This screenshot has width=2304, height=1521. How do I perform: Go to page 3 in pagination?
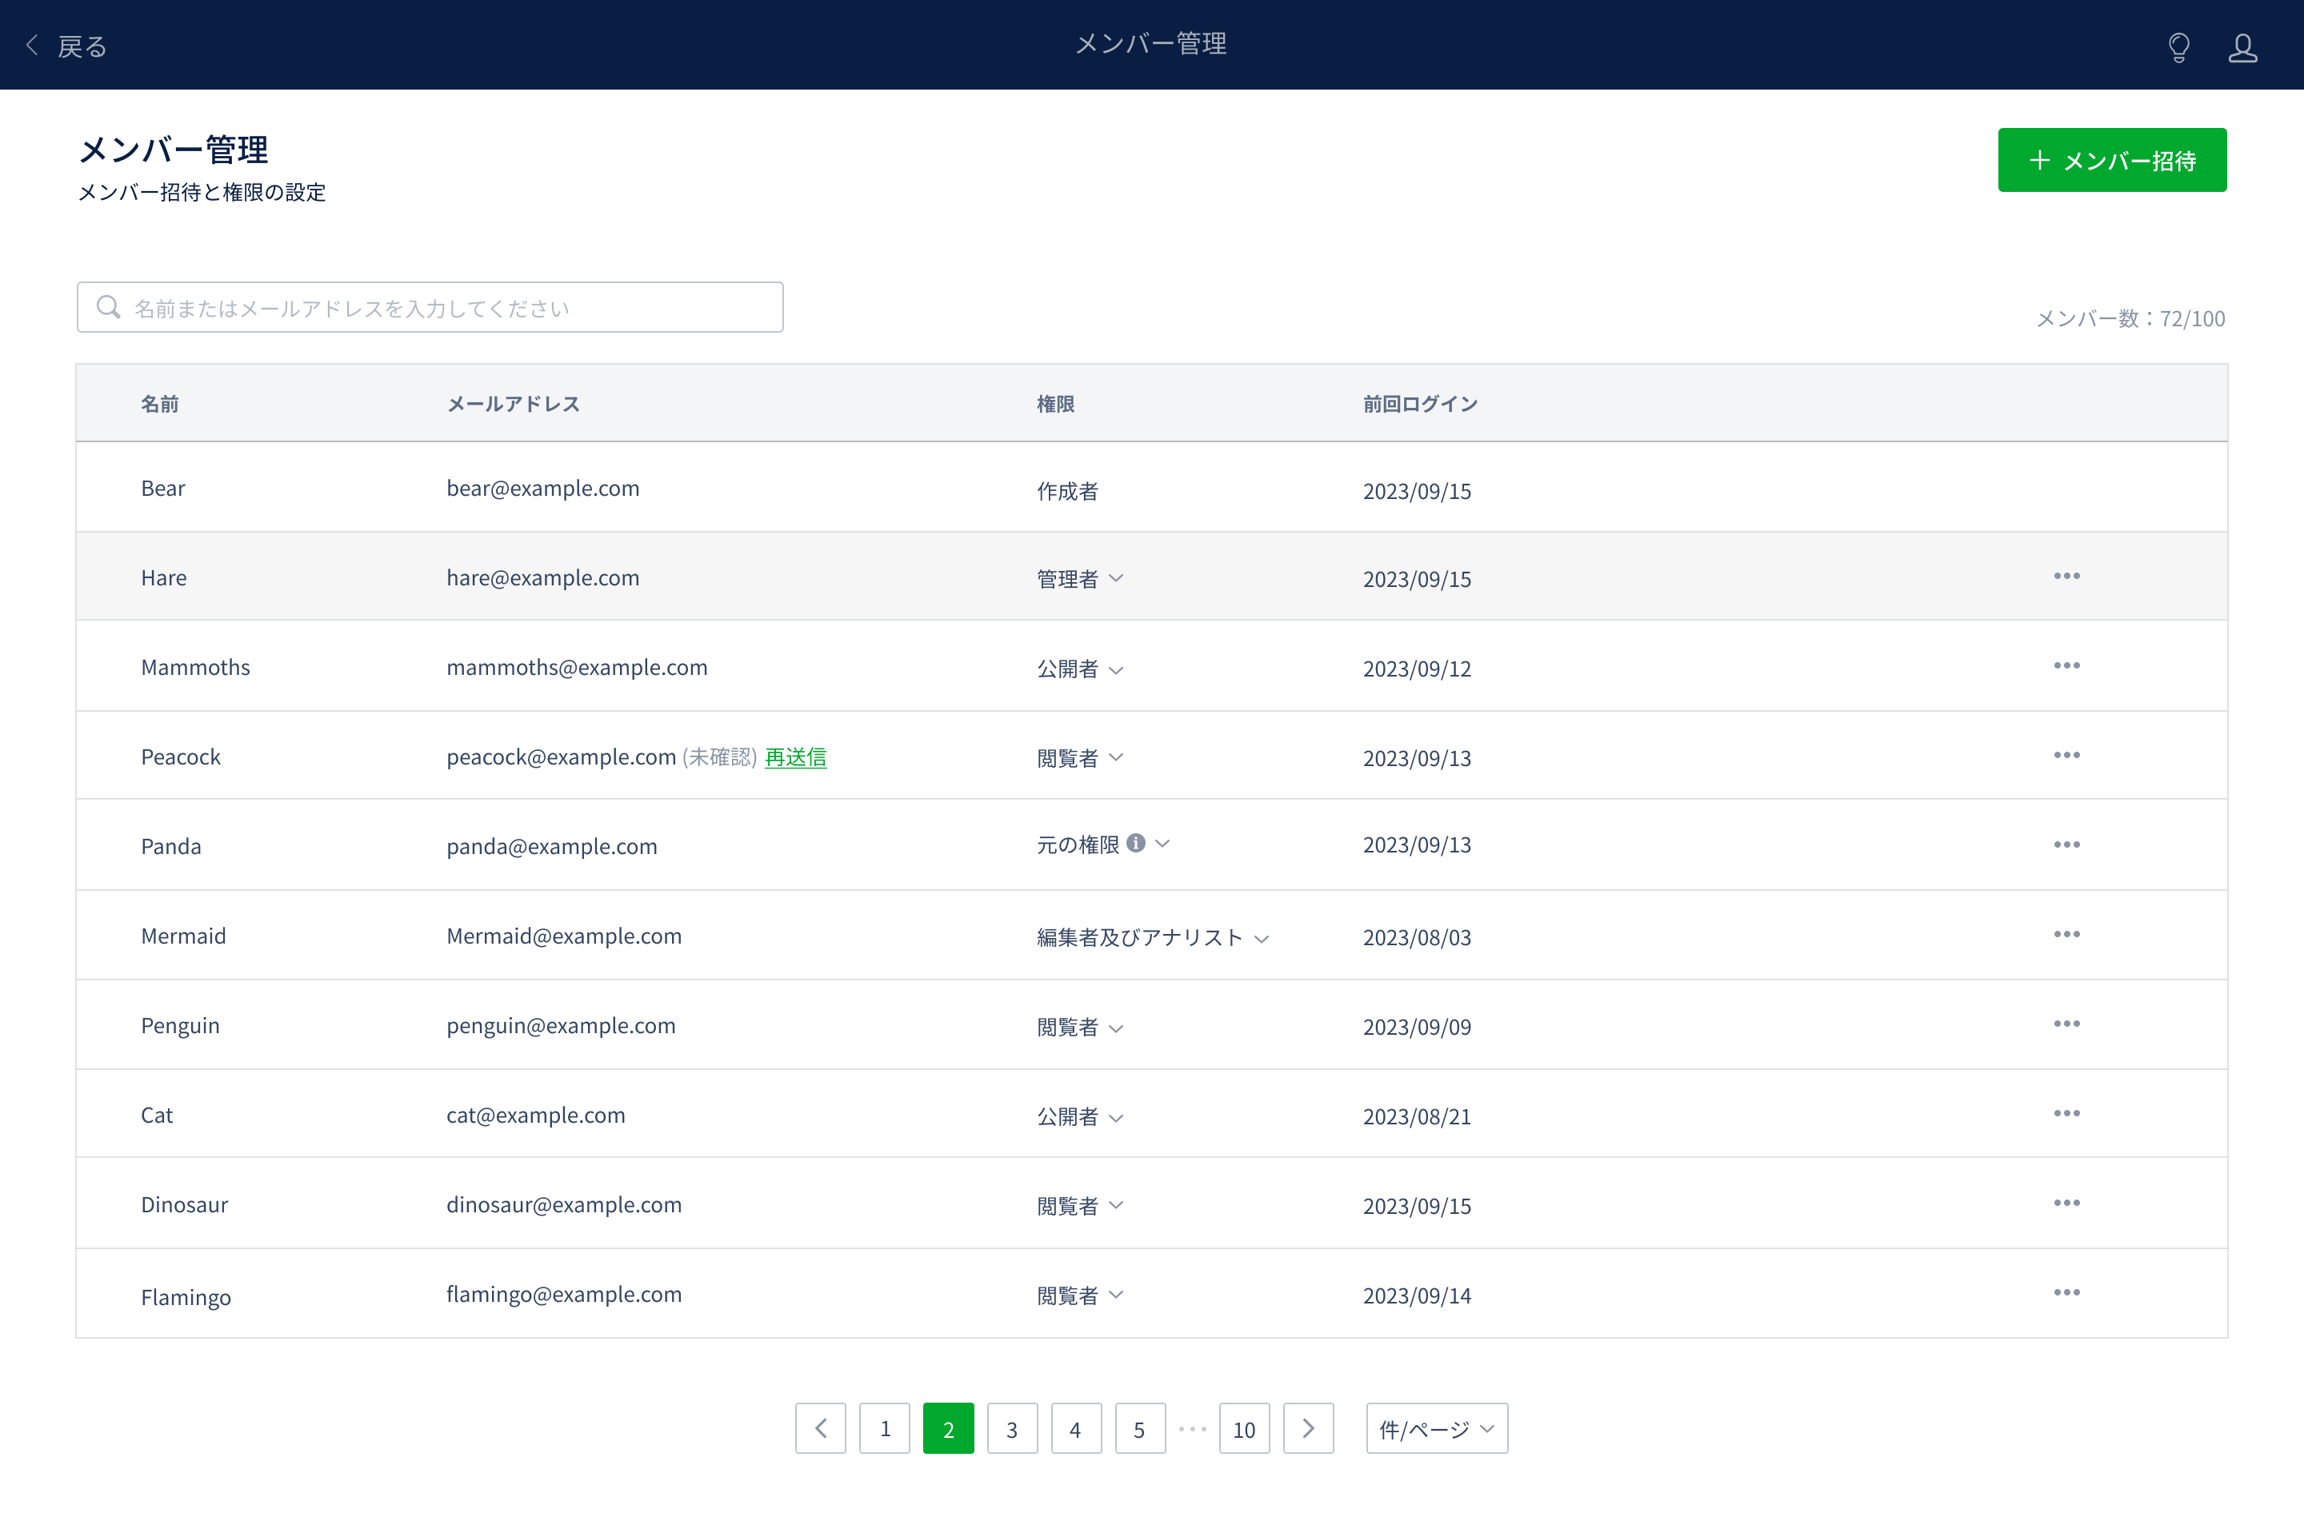[1011, 1428]
